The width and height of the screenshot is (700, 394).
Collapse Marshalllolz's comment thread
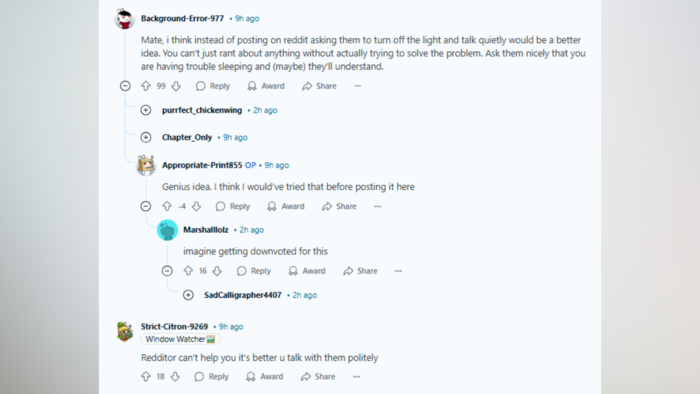[167, 271]
